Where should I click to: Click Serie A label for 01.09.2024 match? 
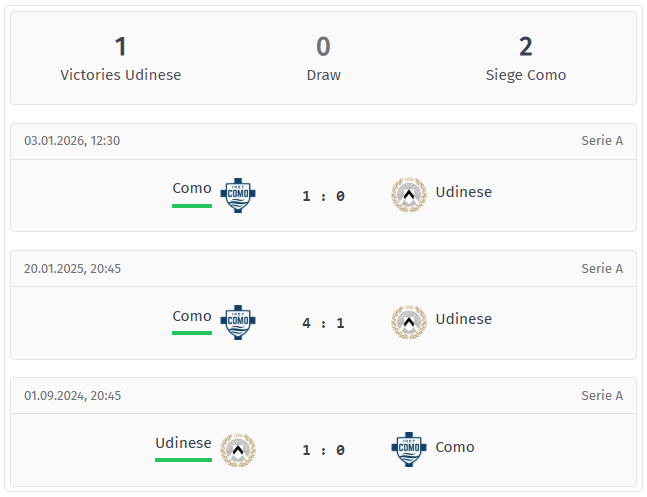coord(602,395)
